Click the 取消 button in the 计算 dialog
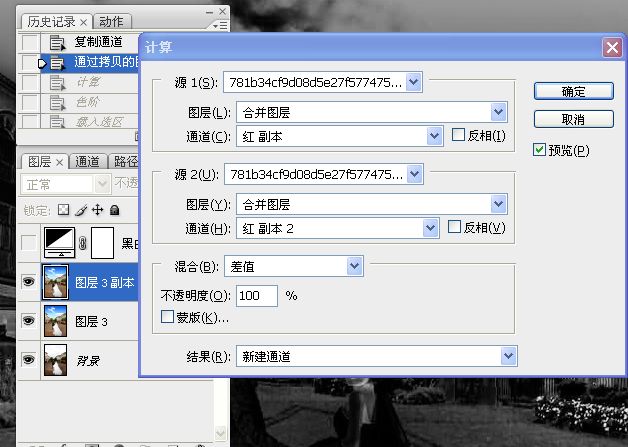This screenshot has height=447, width=628. pos(574,119)
